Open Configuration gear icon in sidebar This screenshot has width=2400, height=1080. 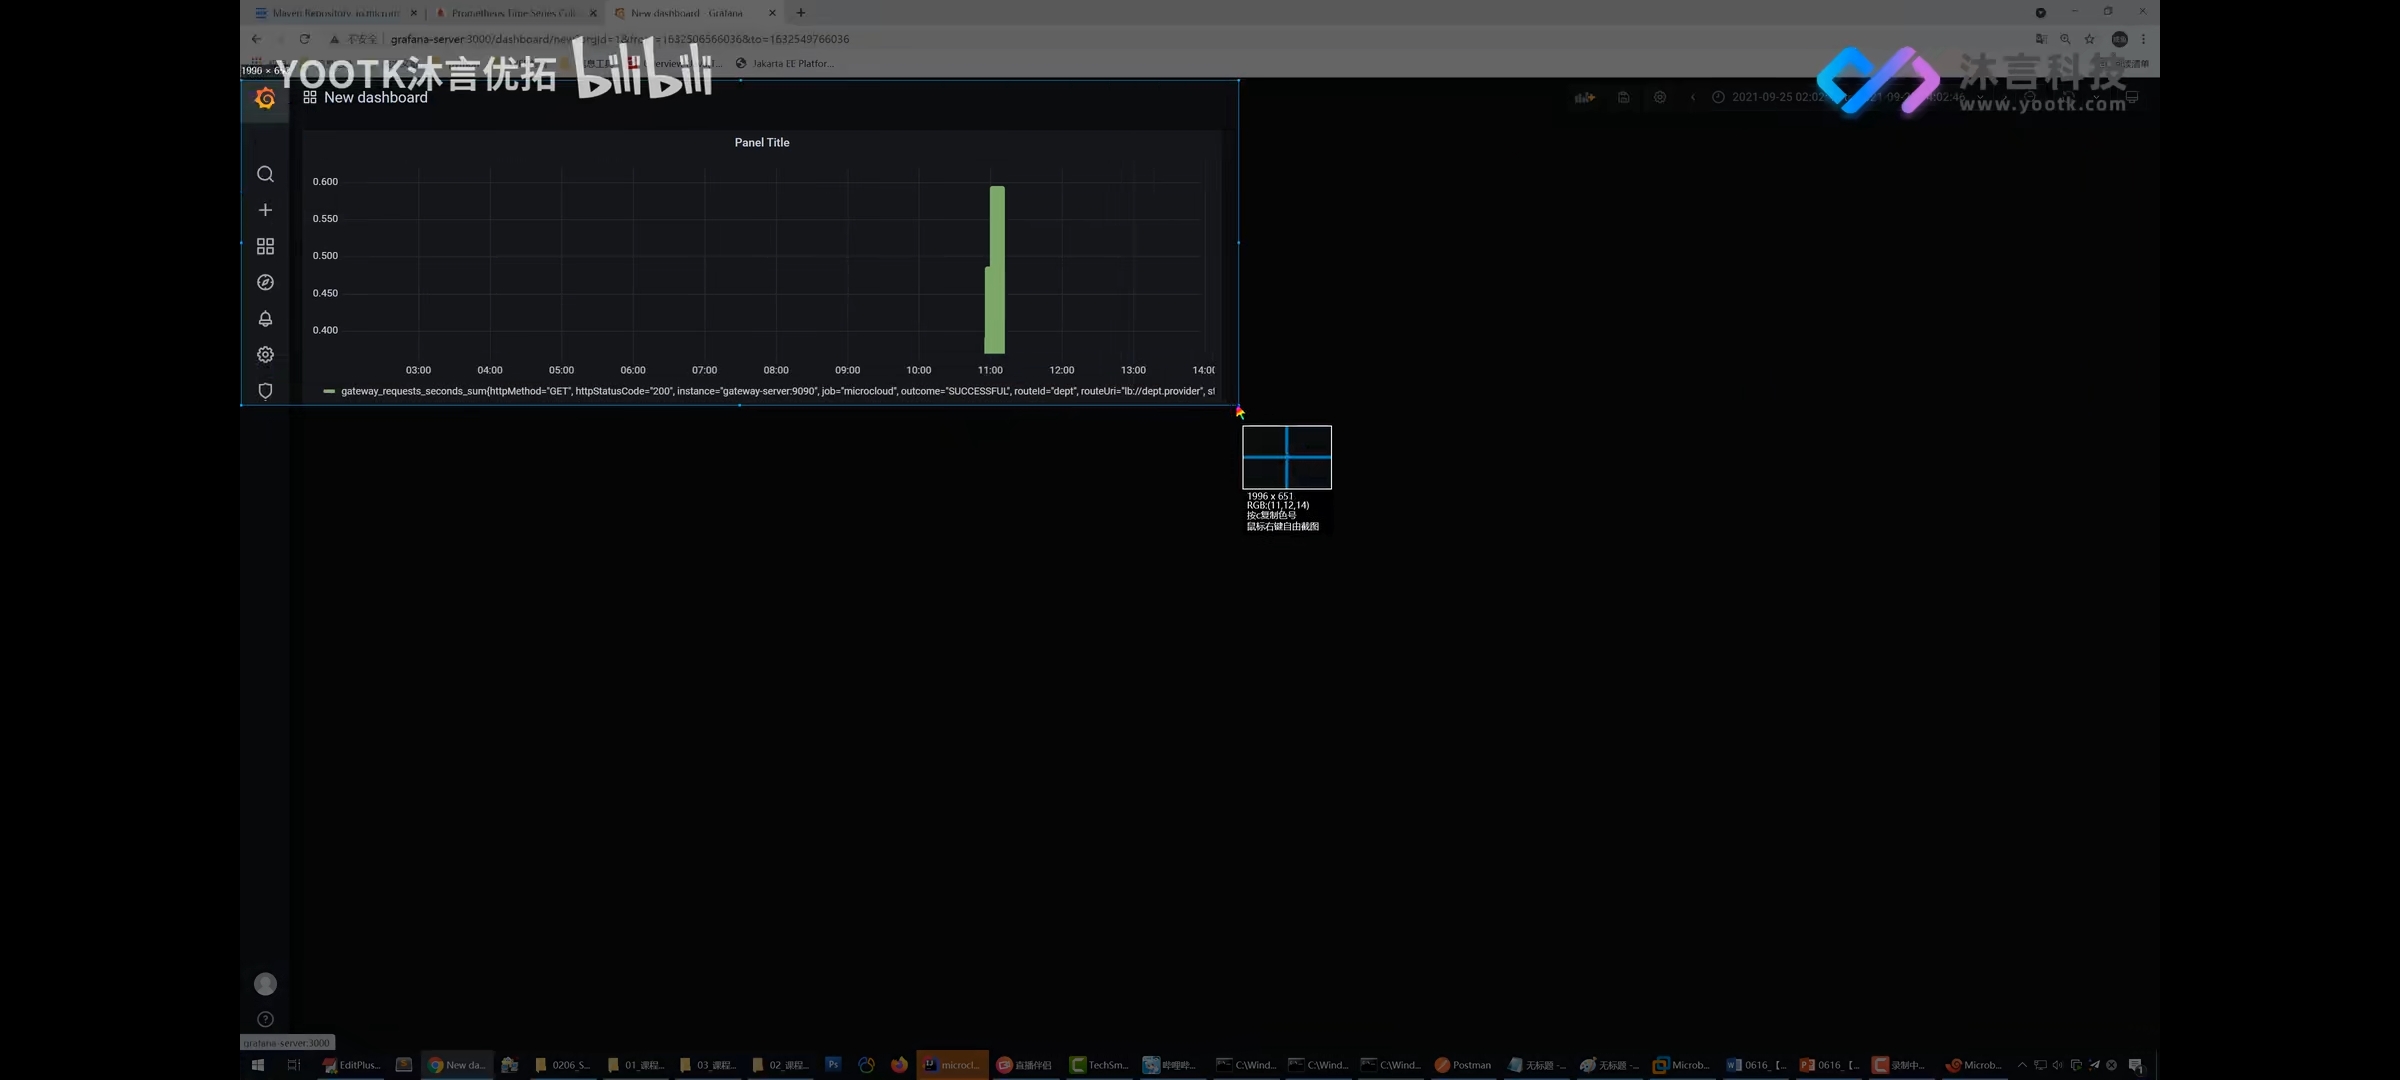[265, 354]
